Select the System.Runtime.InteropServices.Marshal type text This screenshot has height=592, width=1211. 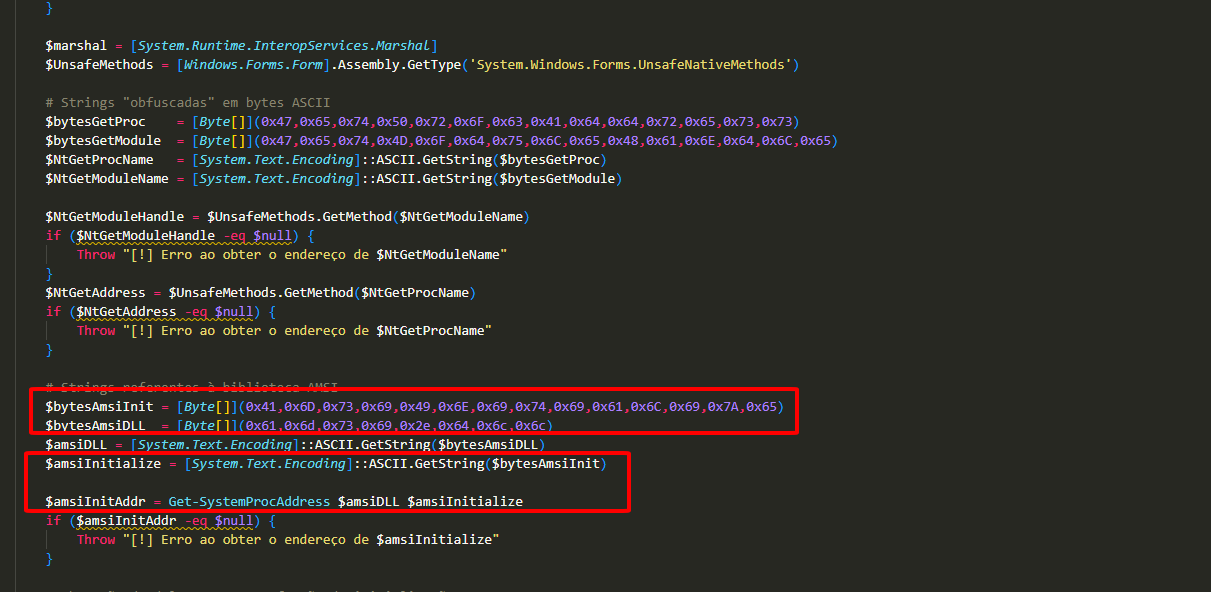(x=285, y=46)
